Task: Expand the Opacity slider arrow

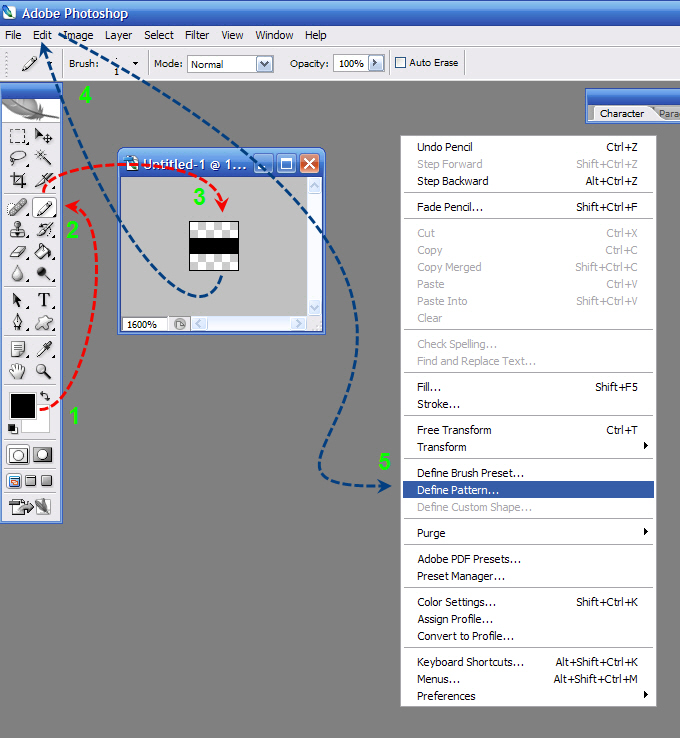Action: click(376, 63)
